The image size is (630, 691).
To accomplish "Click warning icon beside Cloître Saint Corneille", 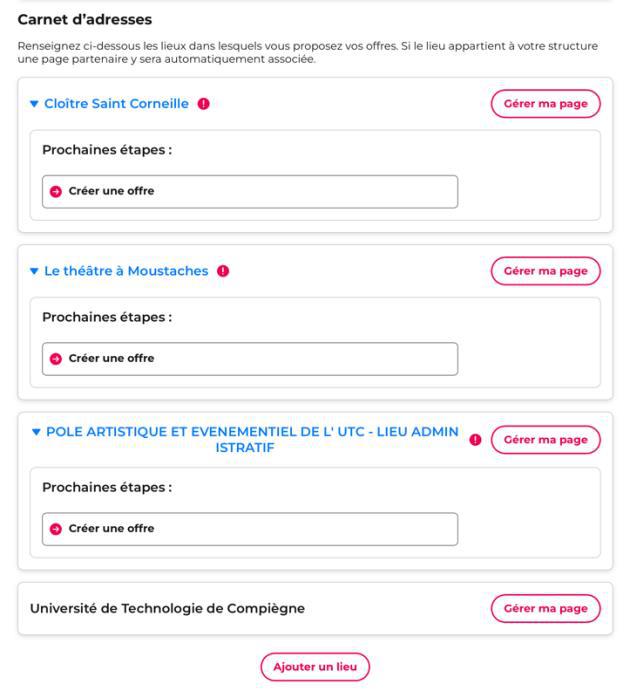I will (x=204, y=104).
